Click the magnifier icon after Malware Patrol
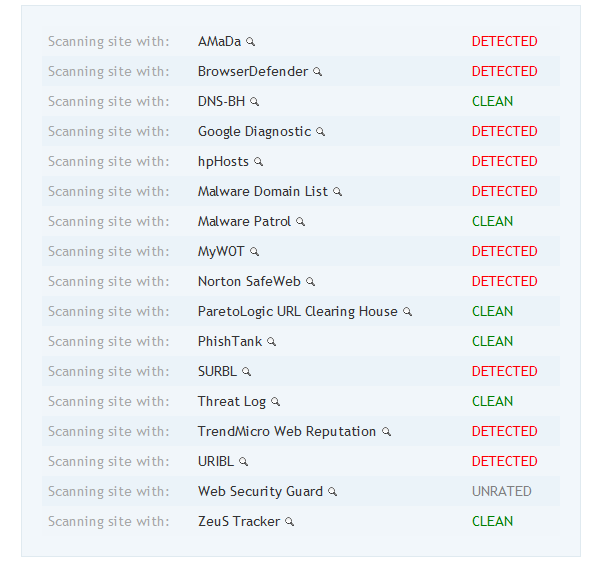 (301, 222)
